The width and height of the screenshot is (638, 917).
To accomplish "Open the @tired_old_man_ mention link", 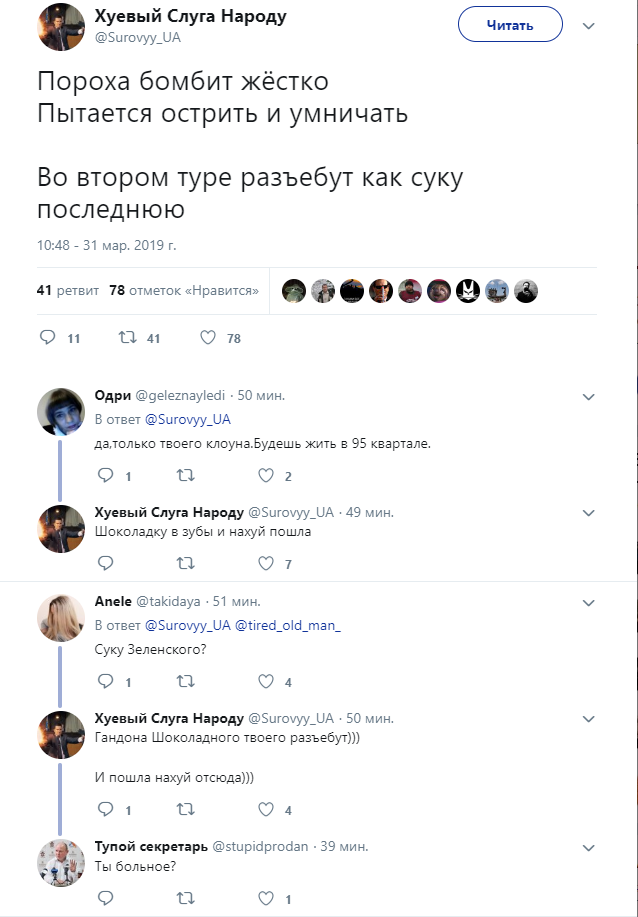I will 288,626.
